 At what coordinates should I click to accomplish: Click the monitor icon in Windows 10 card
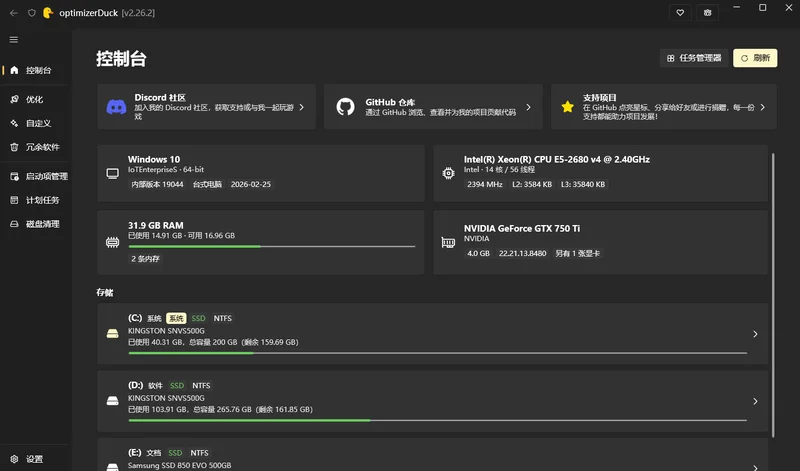click(113, 173)
